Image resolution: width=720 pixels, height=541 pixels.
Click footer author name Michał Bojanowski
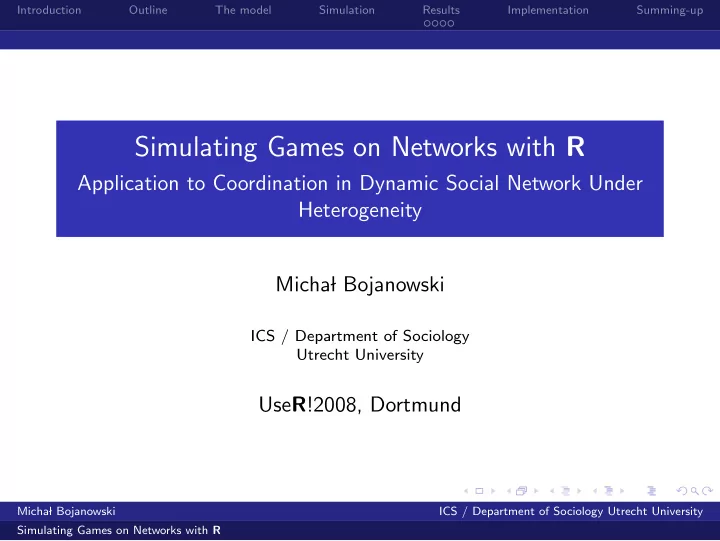pos(66,511)
